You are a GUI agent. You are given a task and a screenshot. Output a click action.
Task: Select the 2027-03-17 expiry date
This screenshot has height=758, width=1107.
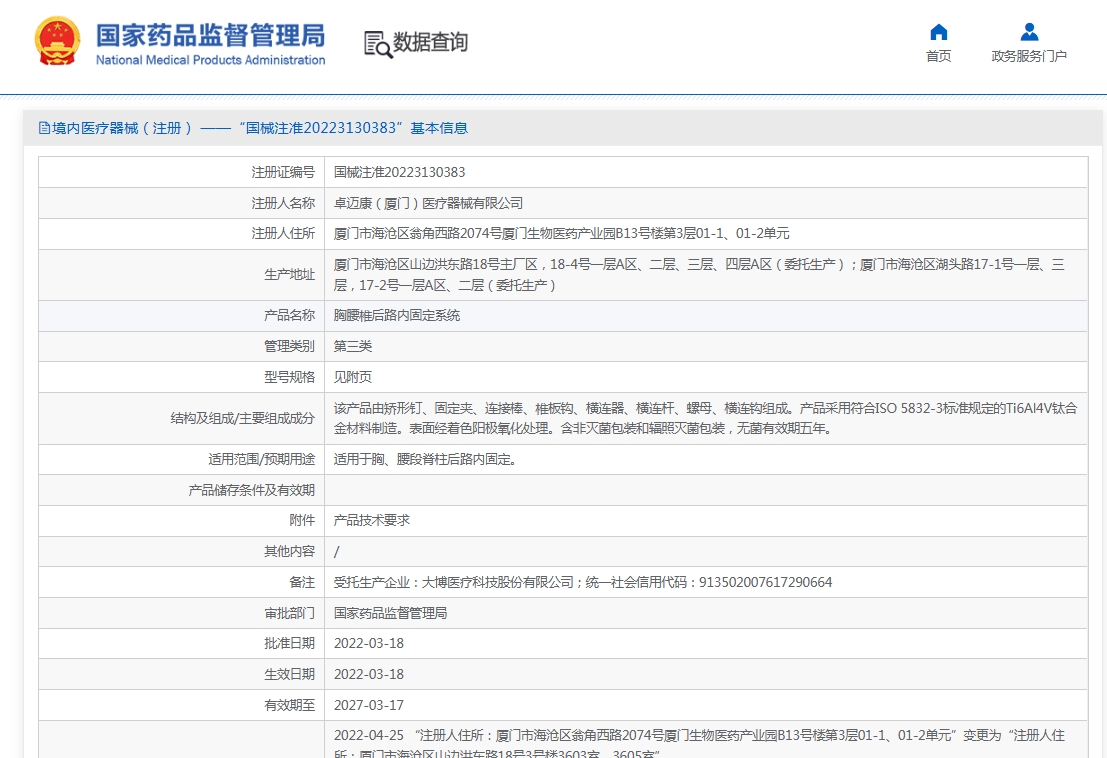(369, 705)
